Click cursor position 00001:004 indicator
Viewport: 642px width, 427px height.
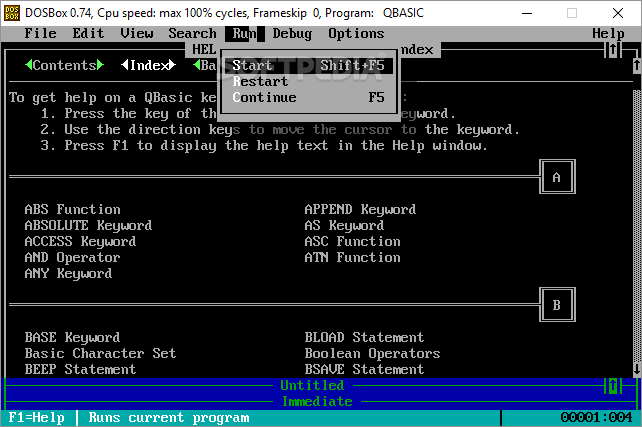coord(597,418)
